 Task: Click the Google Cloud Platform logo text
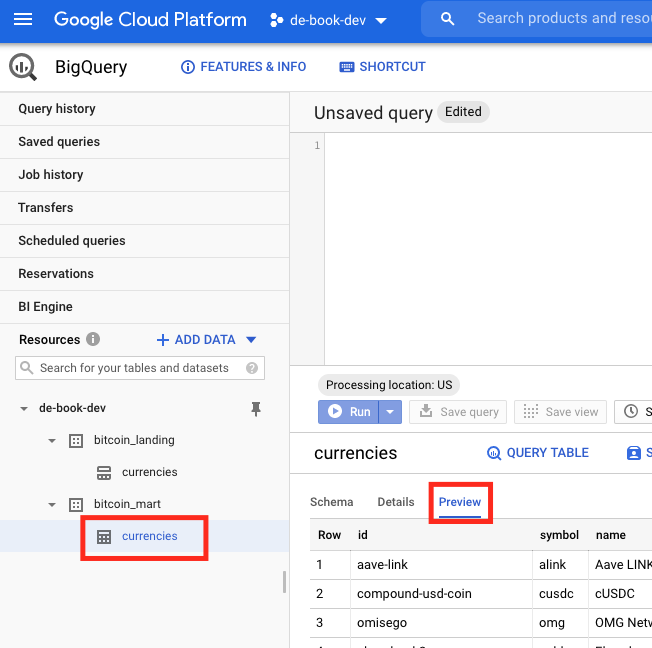pyautogui.click(x=150, y=20)
